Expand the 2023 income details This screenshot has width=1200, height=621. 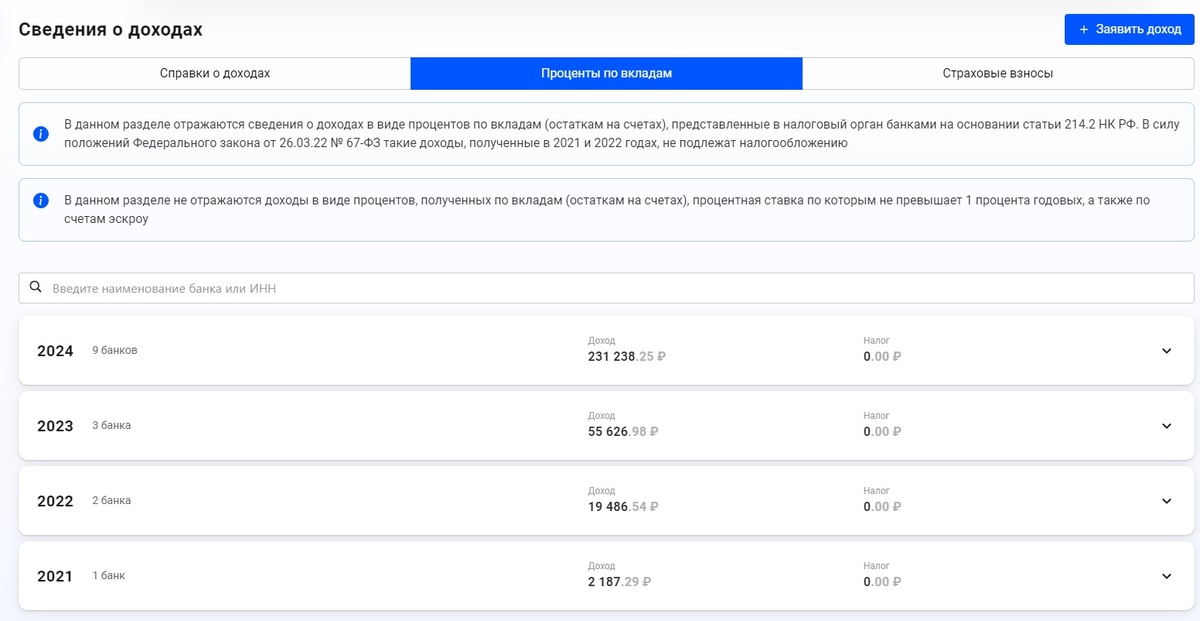tap(600, 426)
